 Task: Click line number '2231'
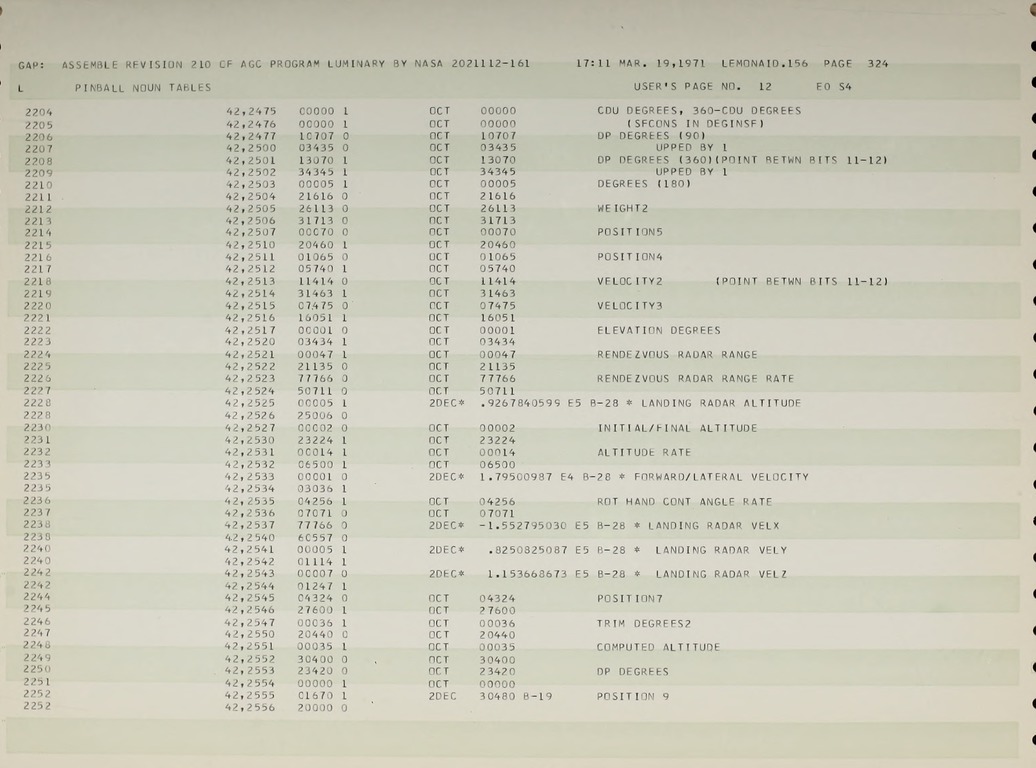[x=36, y=440]
